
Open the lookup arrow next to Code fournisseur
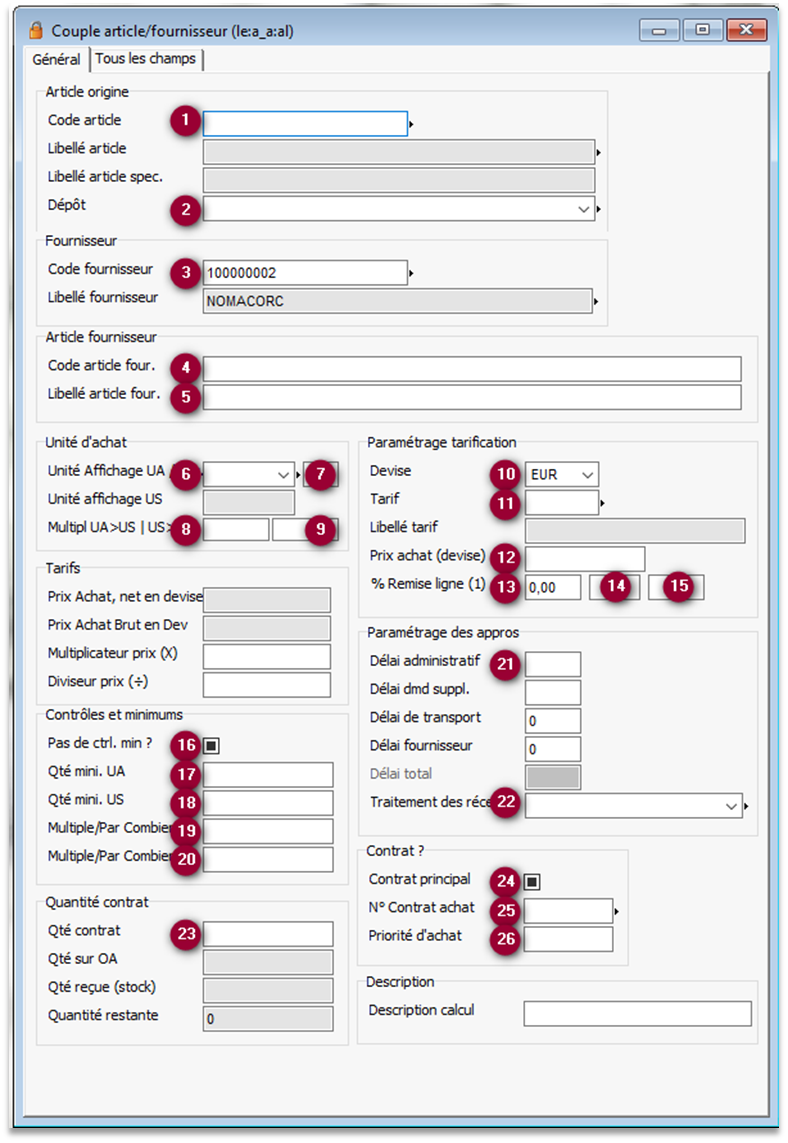tap(412, 272)
